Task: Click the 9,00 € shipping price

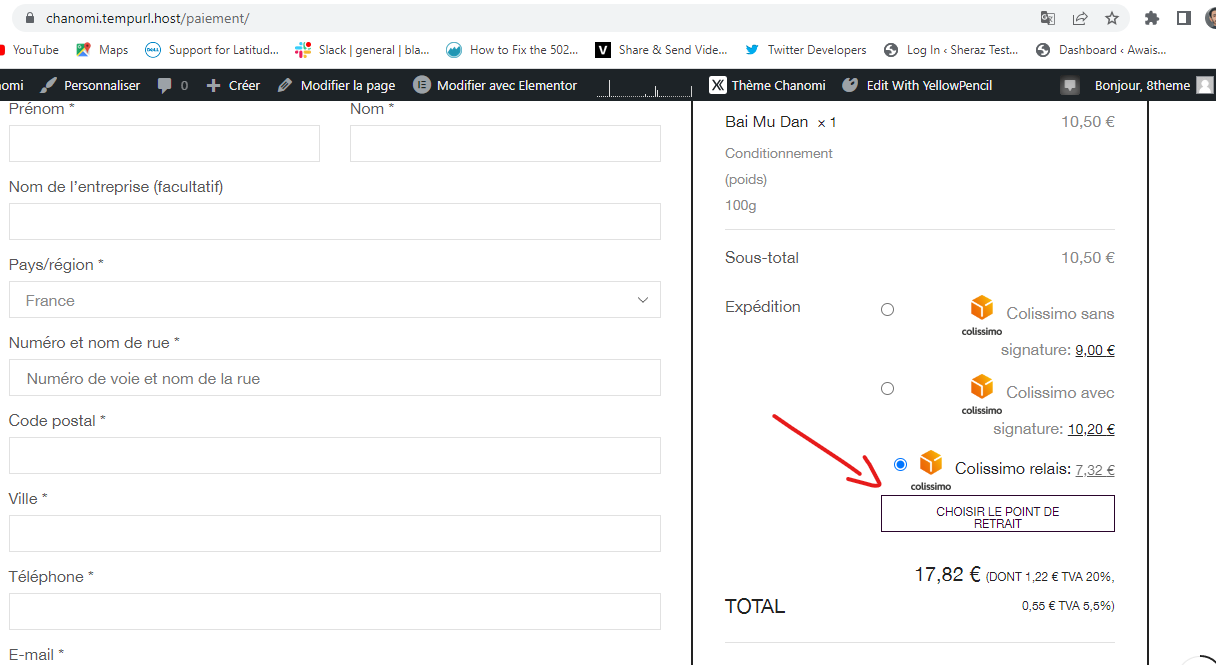Action: [1095, 350]
